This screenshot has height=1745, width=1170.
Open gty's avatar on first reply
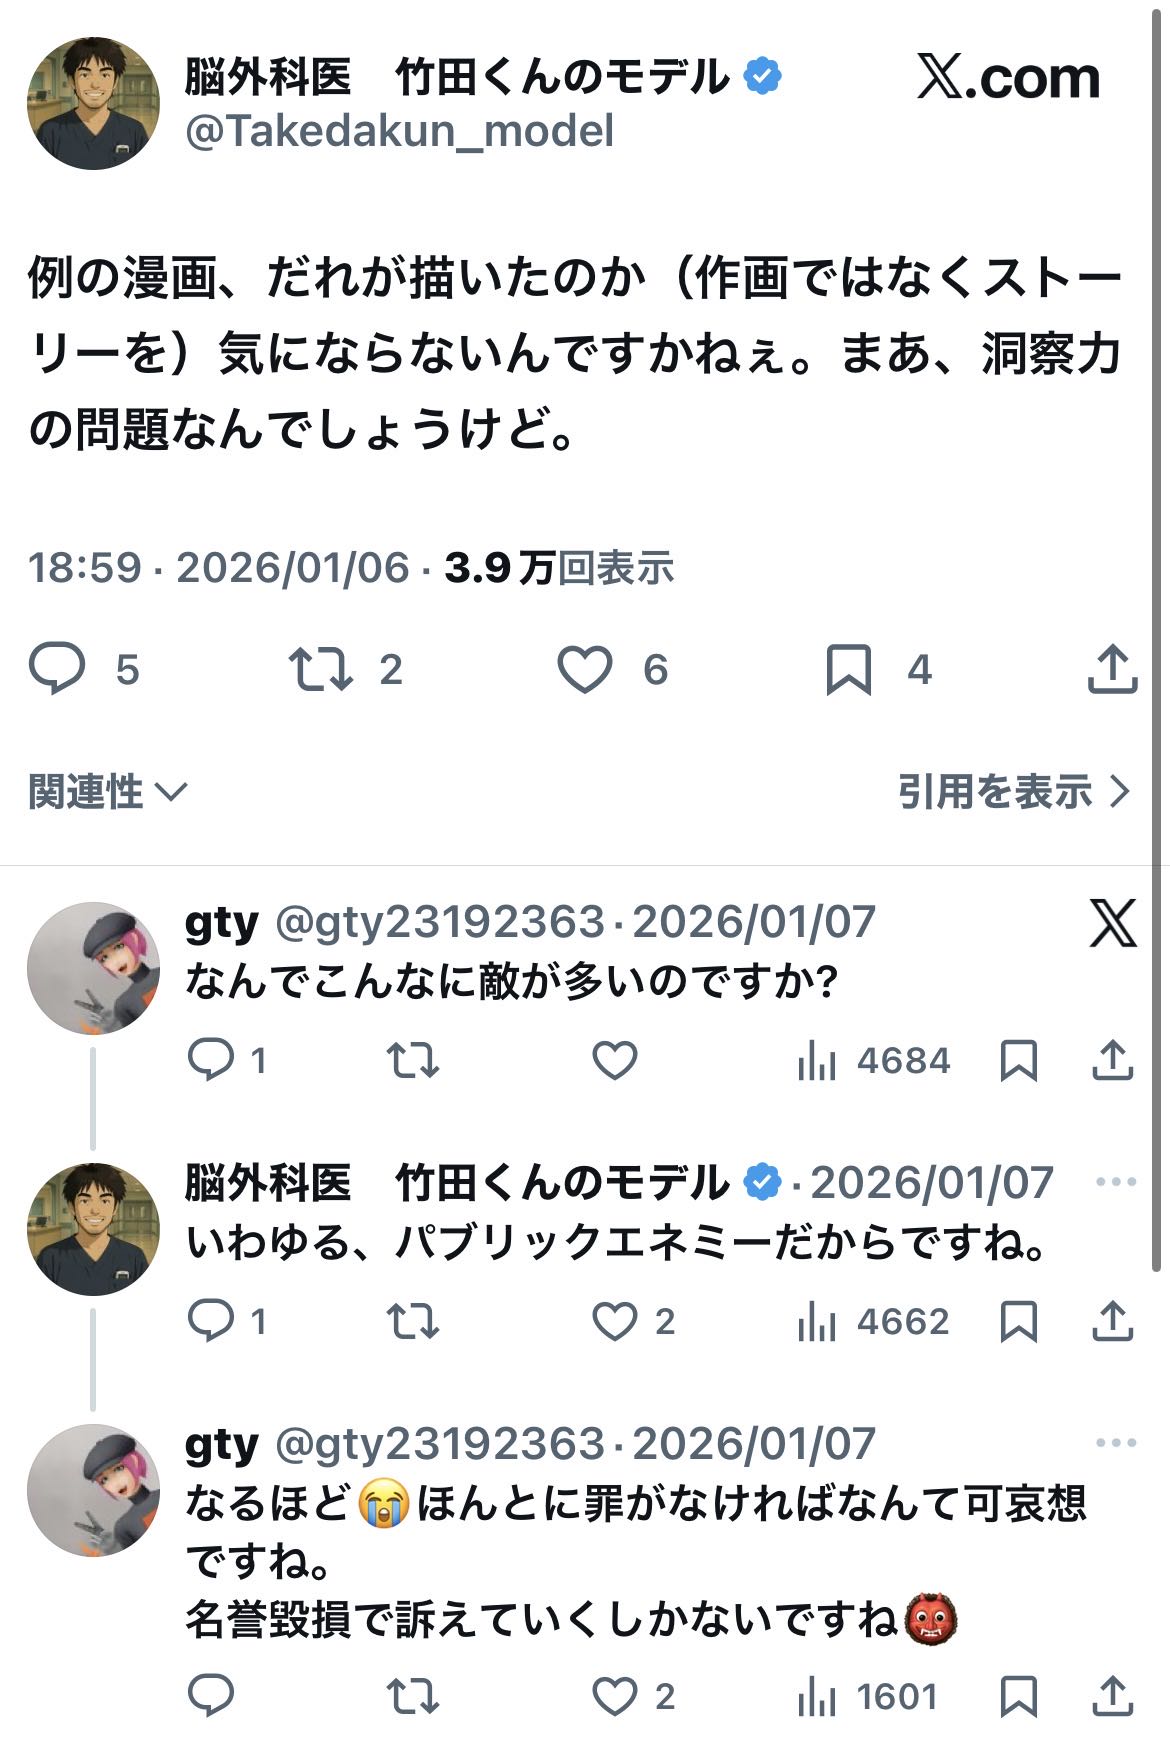coord(93,968)
